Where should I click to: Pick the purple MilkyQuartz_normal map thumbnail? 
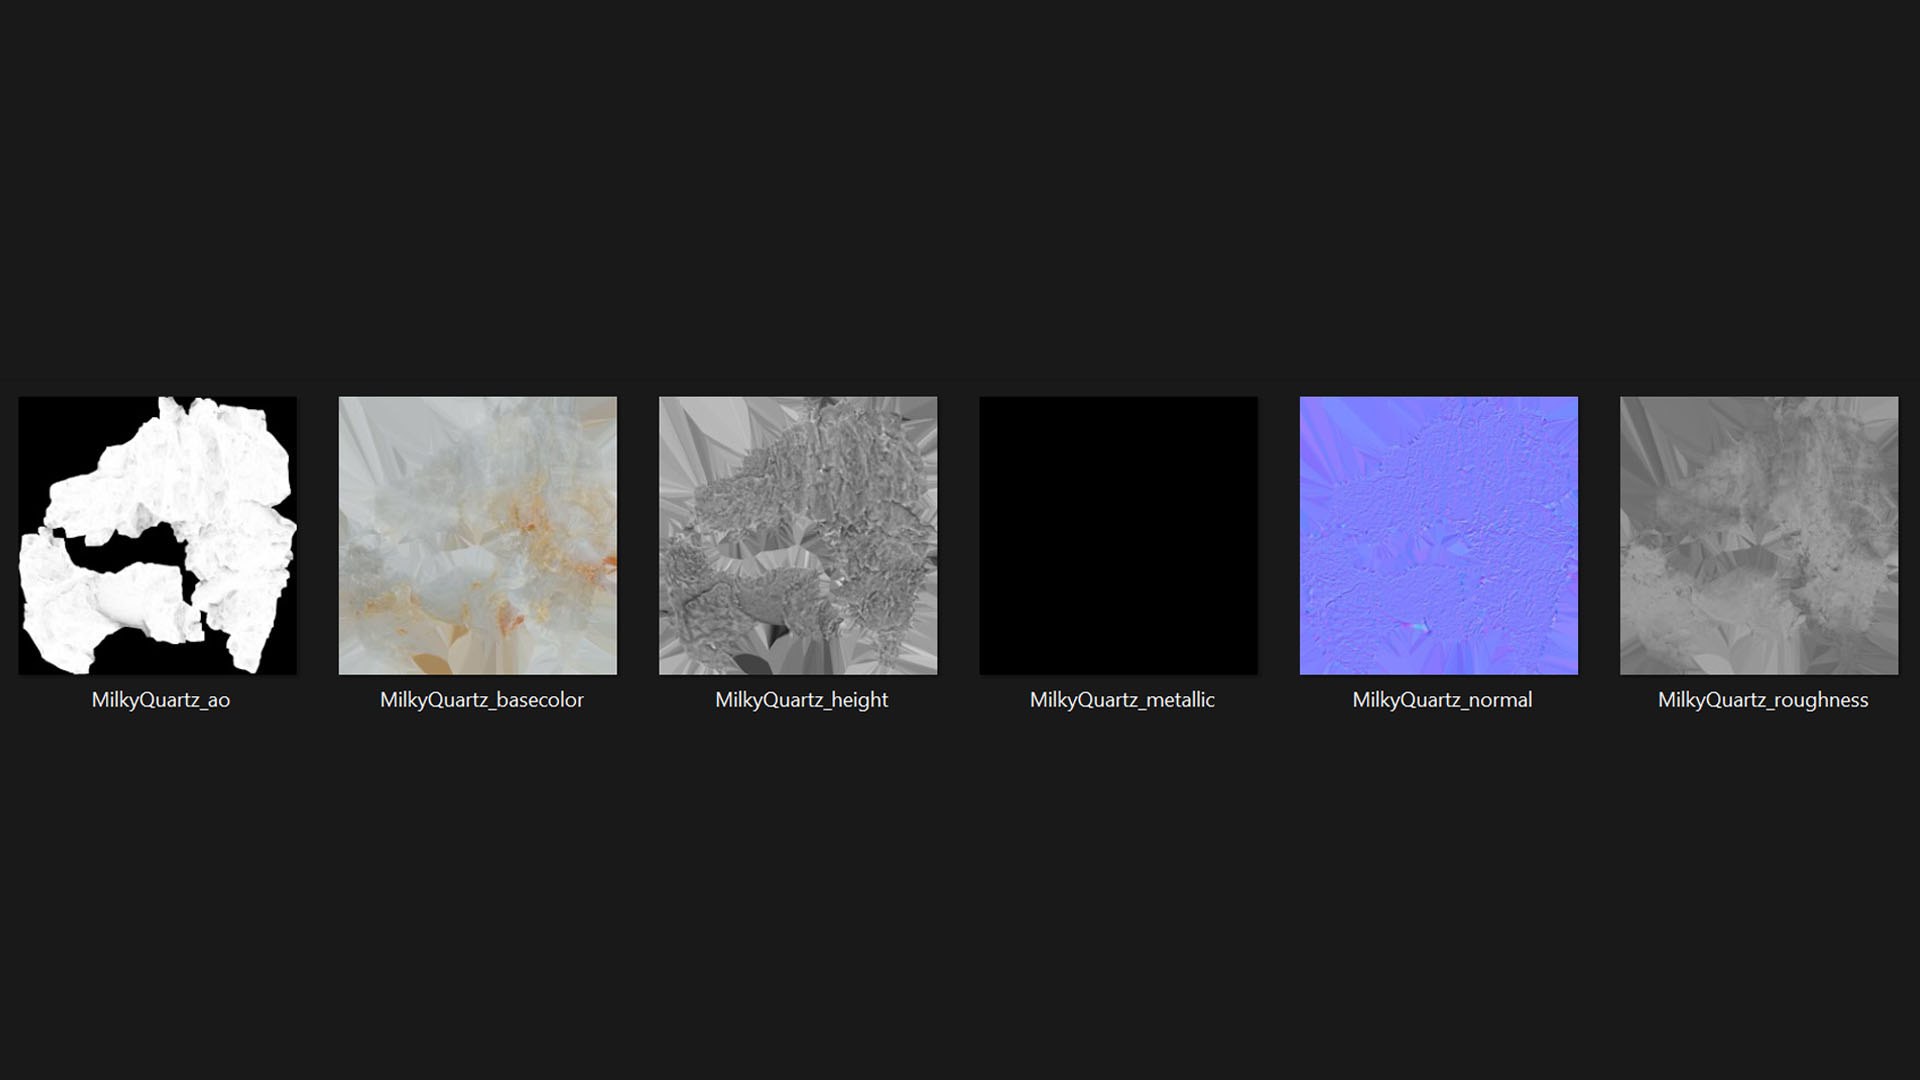(1439, 535)
